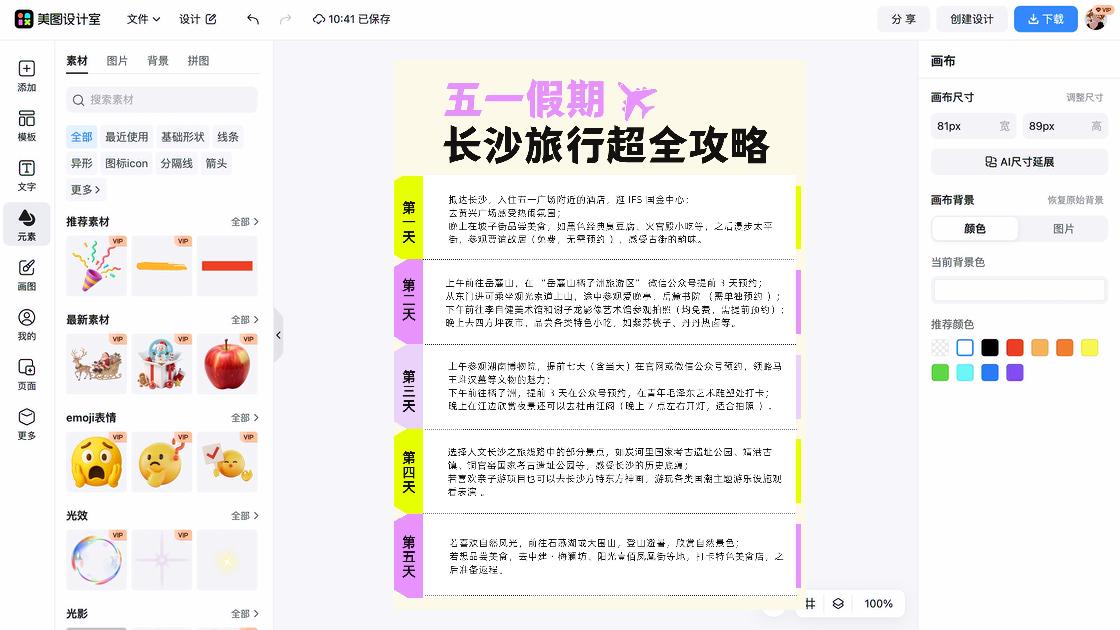This screenshot has height=630, width=1120.
Task: Filter materials by 线条
Action: [228, 136]
